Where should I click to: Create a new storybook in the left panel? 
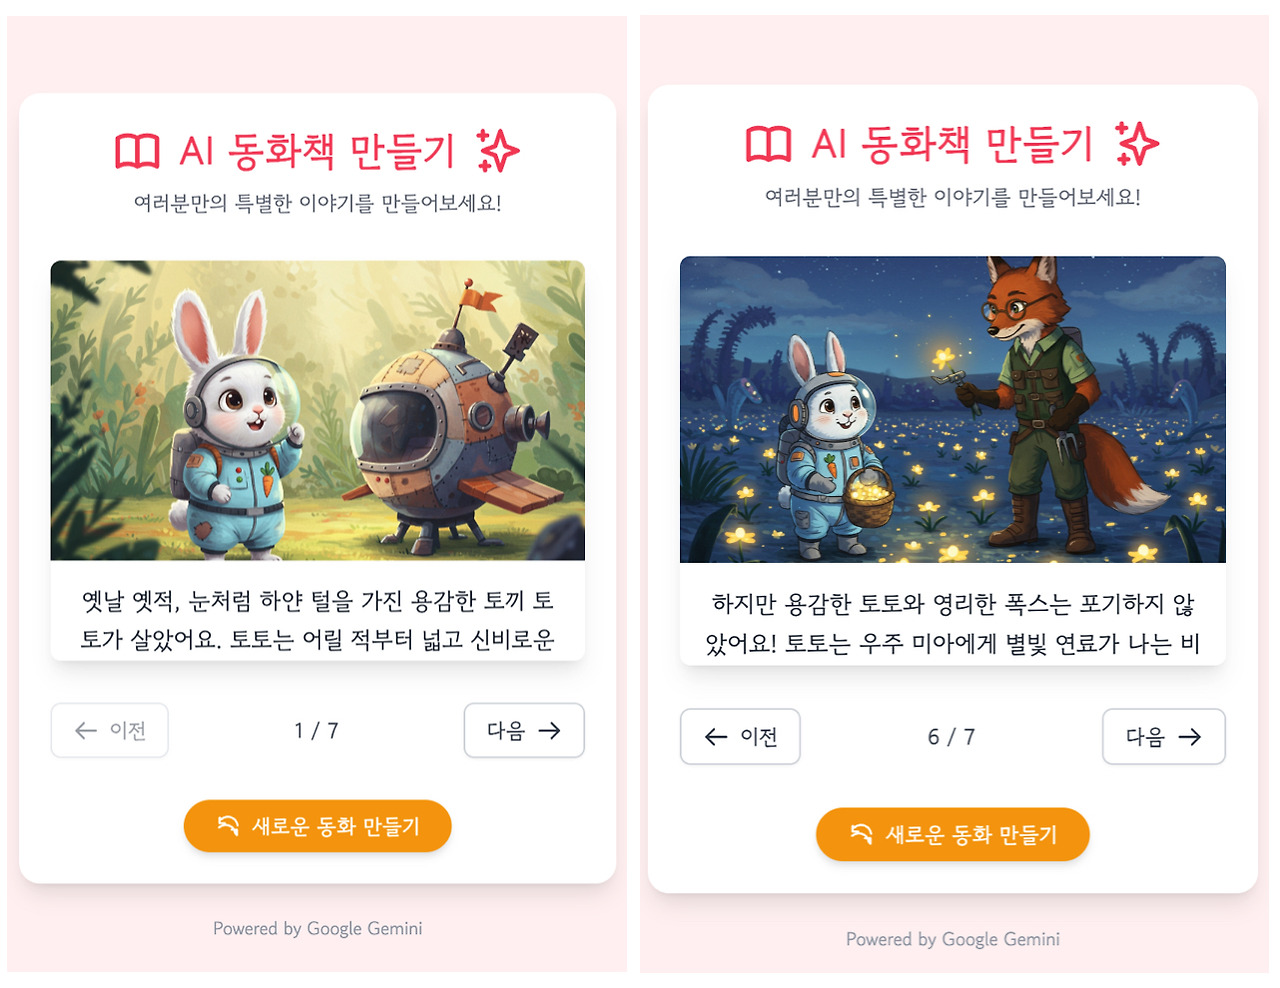[318, 826]
